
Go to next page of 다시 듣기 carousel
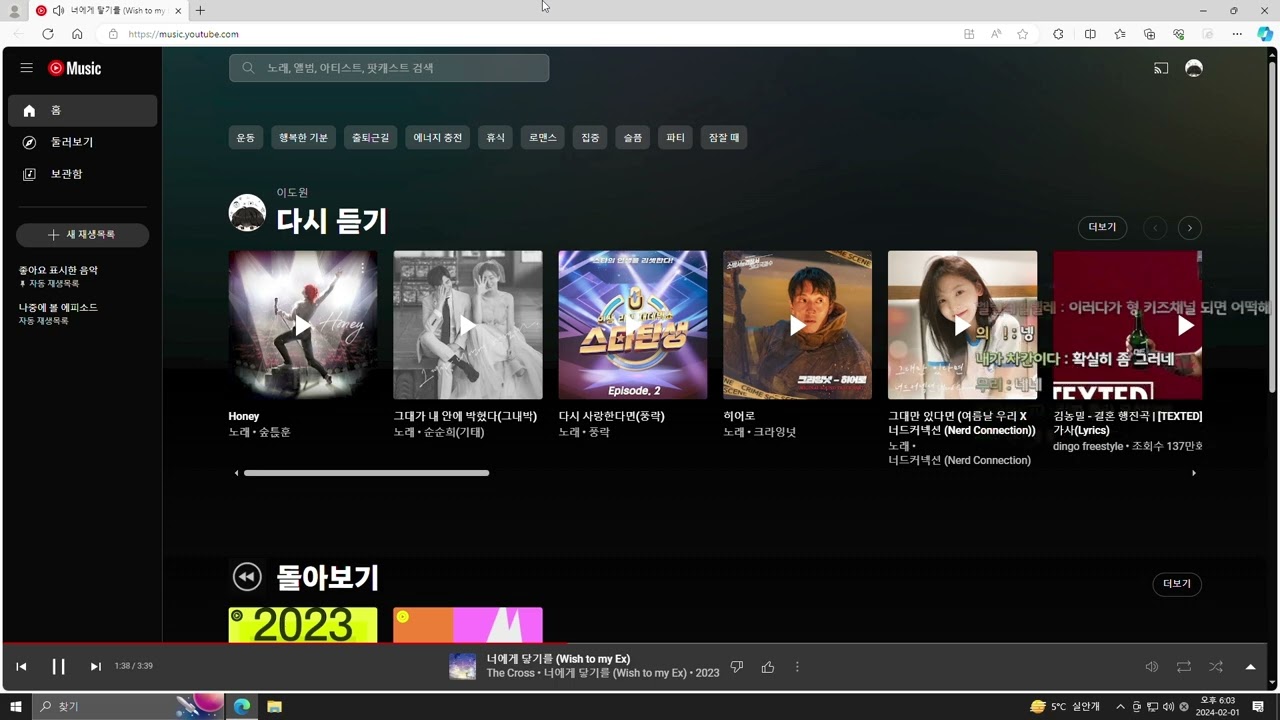1189,228
